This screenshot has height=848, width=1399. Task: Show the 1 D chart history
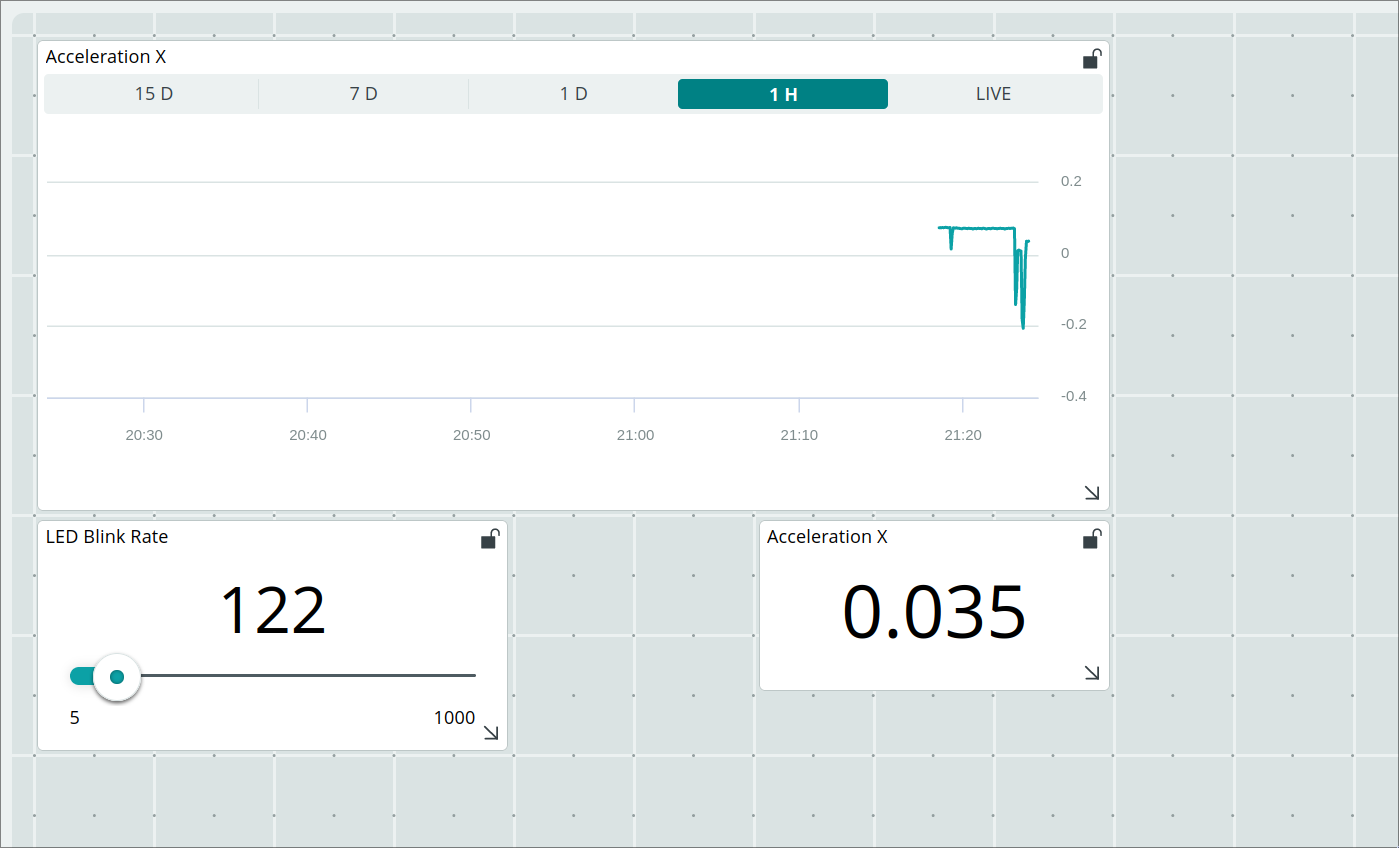click(573, 94)
